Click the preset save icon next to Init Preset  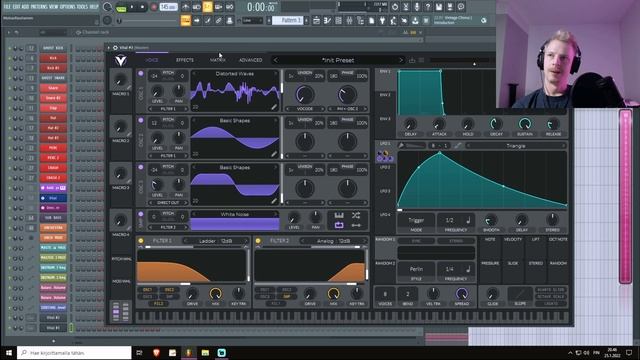[x=412, y=60]
